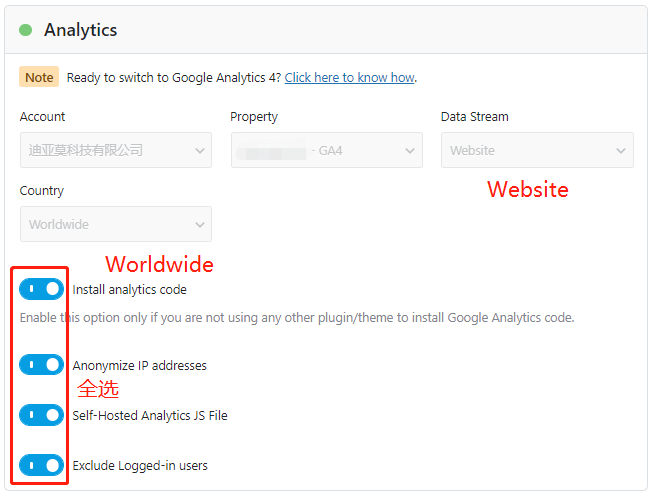Click 'Ready to switch to Google Analytics 4?' text
Image resolution: width=653 pixels, height=495 pixels.
tap(174, 77)
